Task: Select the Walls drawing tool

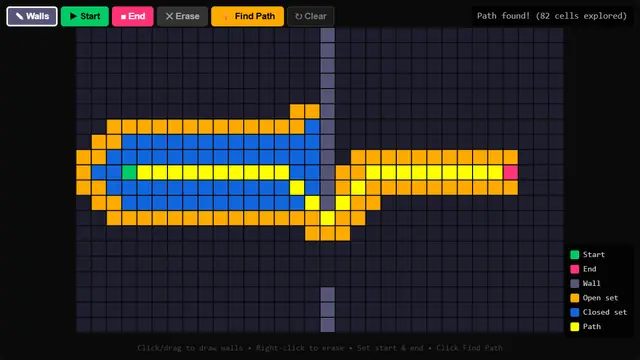Action: click(32, 16)
